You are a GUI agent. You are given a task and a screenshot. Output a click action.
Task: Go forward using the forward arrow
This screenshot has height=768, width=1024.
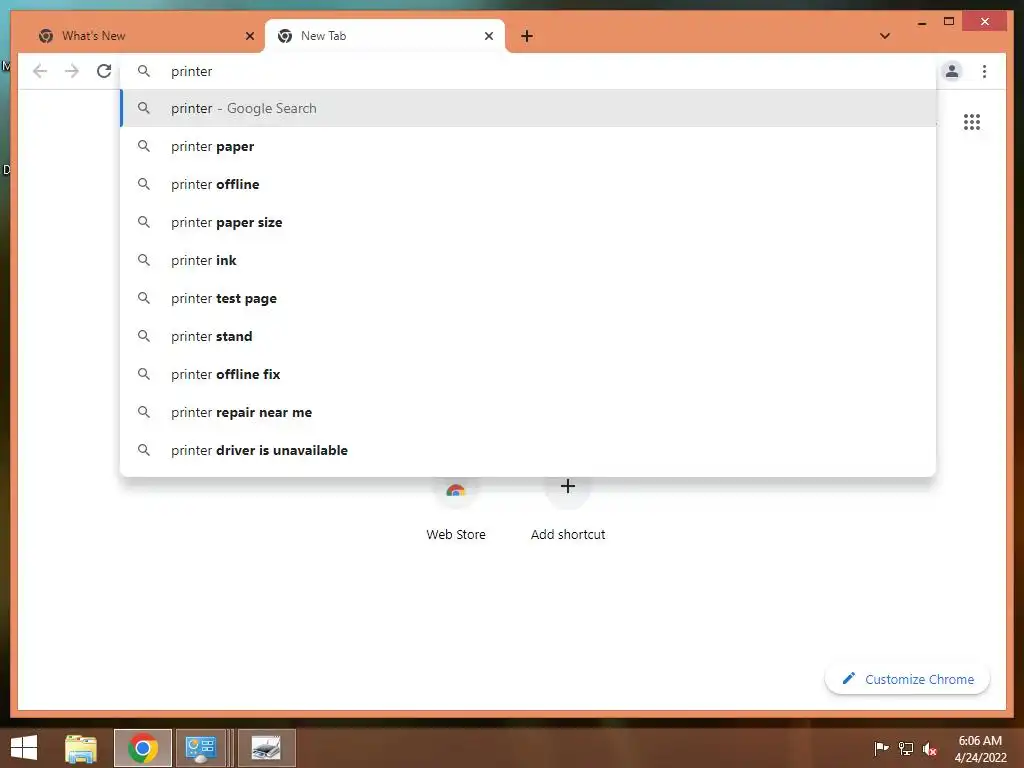pos(72,71)
